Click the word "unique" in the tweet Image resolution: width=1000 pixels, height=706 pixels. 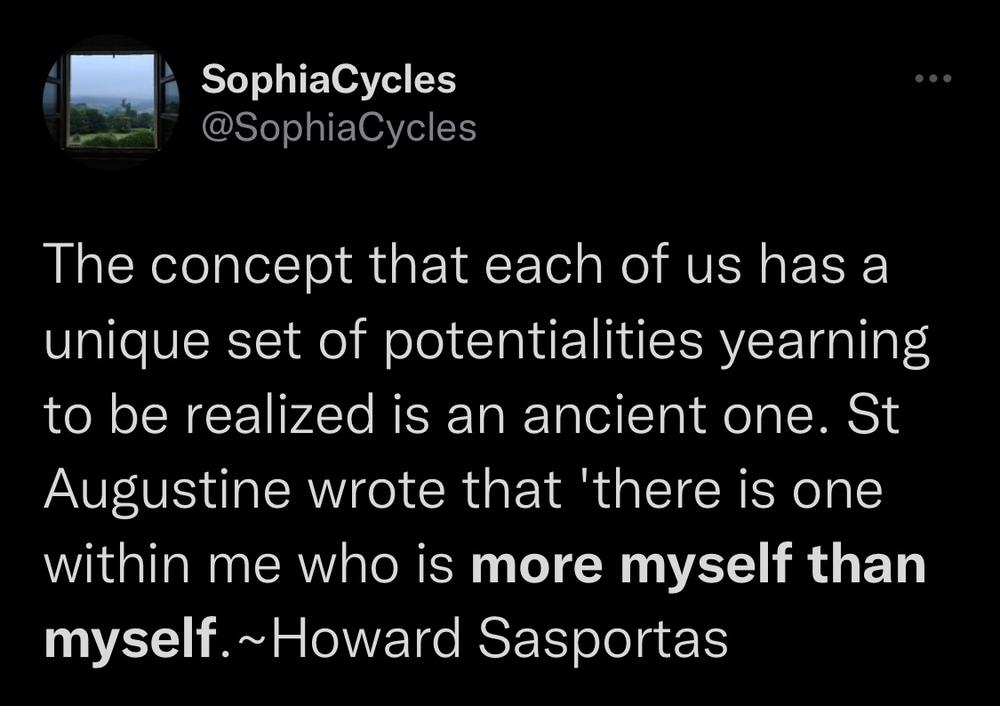(x=127, y=341)
